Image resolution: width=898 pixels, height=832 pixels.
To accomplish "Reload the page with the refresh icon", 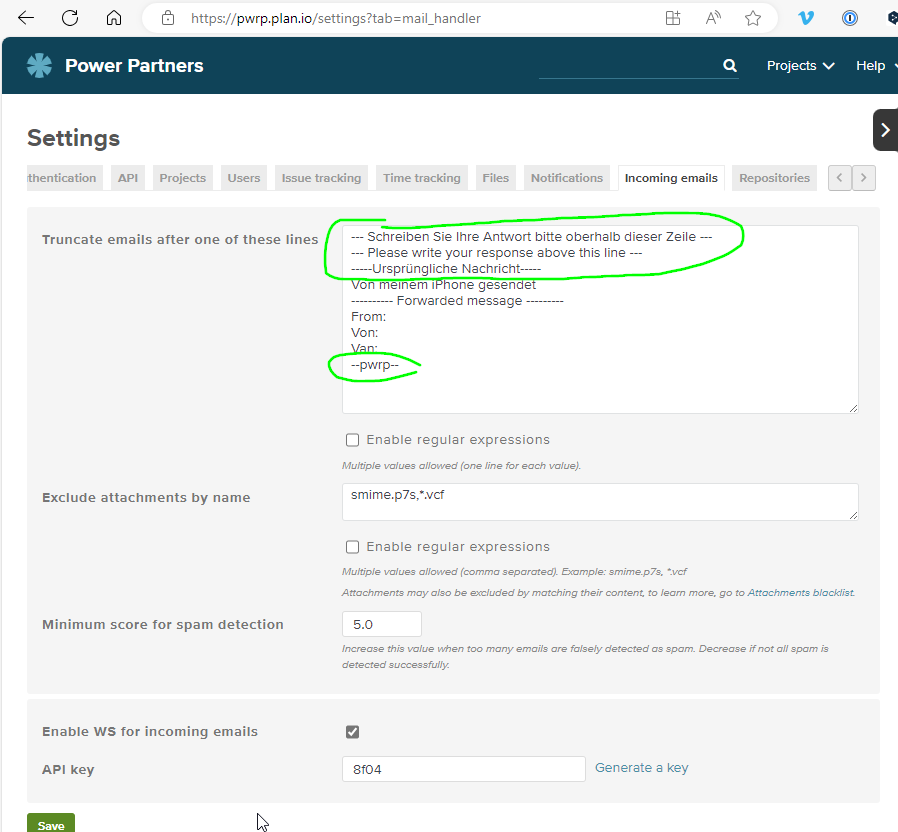I will 70,18.
